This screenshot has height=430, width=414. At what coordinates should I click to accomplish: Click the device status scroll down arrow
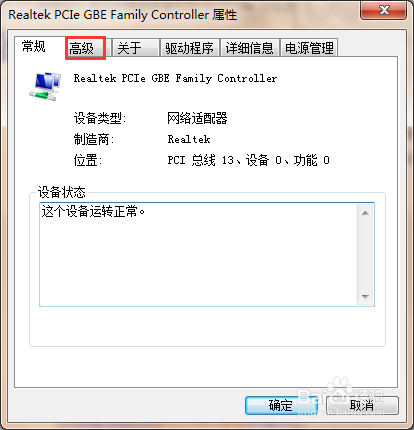365,296
